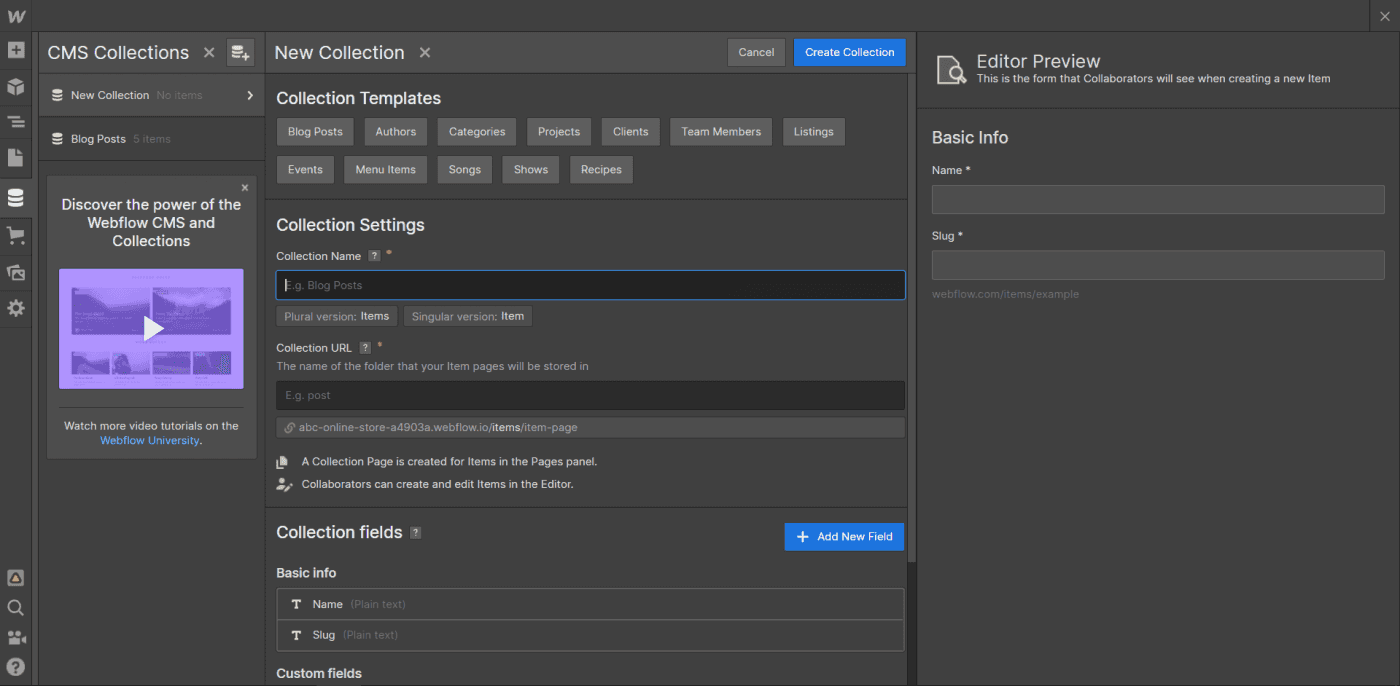Open the Symbols cube panel
Viewport: 1400px width, 686px height.
(16, 87)
